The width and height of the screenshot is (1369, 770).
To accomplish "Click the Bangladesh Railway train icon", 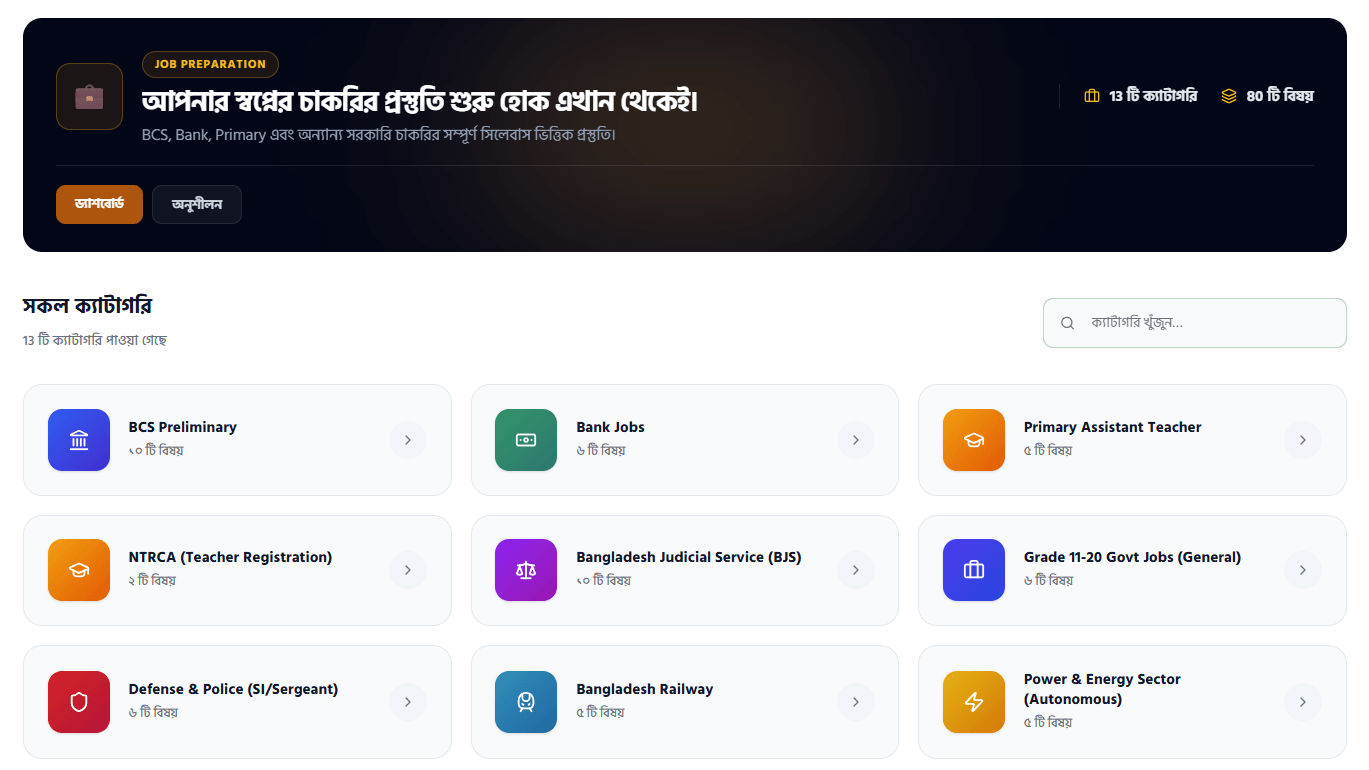I will pyautogui.click(x=526, y=702).
